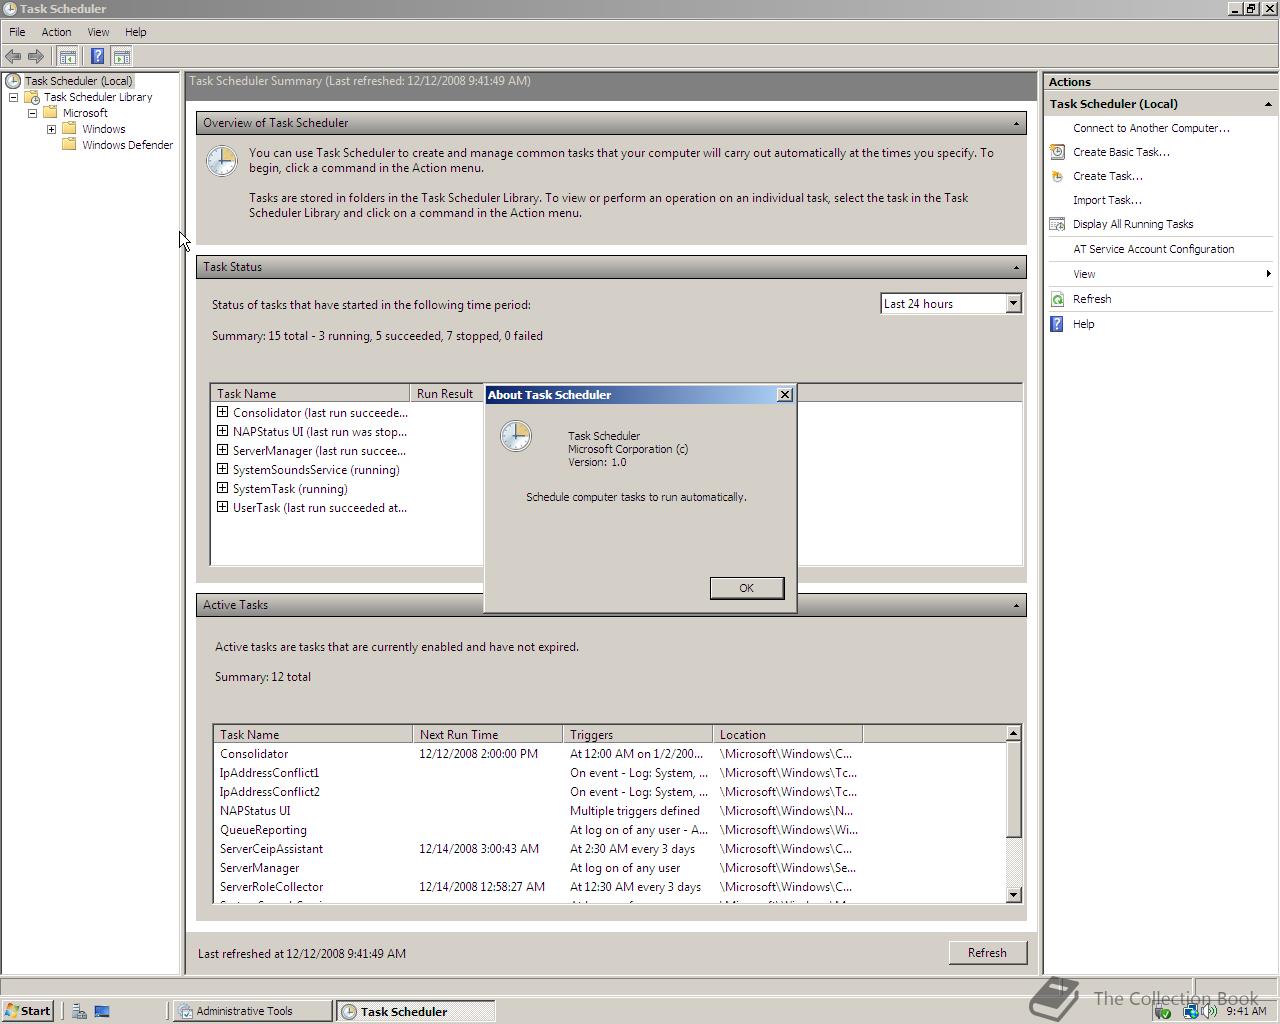Click Display All Running Tasks action

point(1133,224)
